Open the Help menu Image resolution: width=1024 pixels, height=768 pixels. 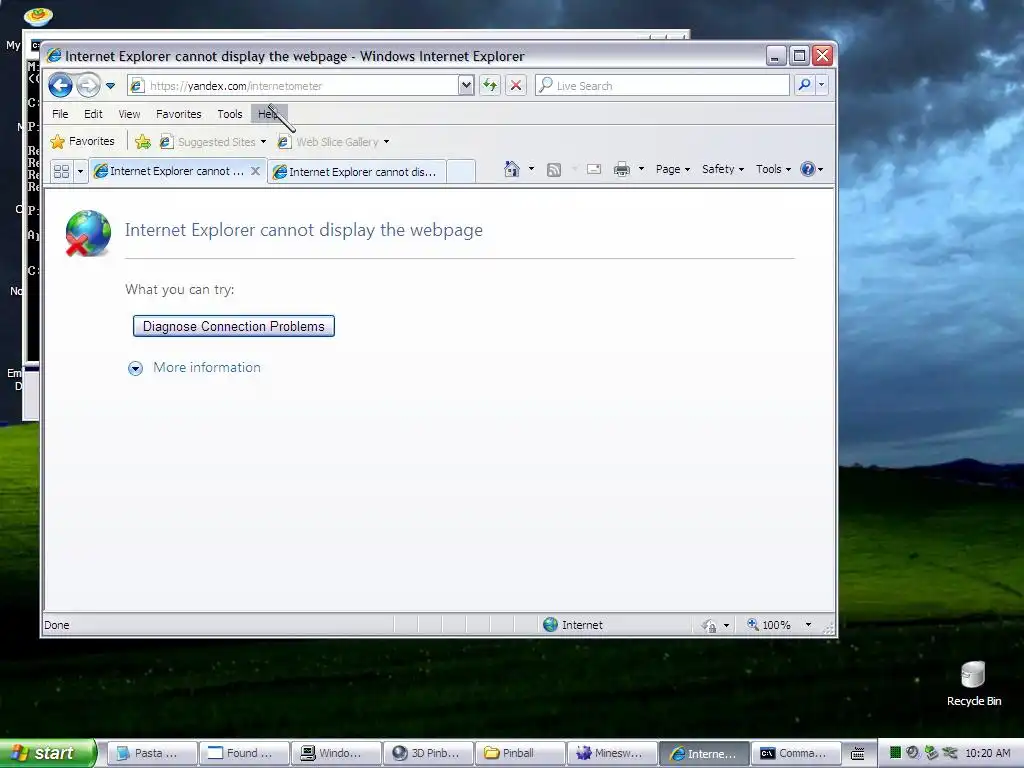pyautogui.click(x=268, y=114)
